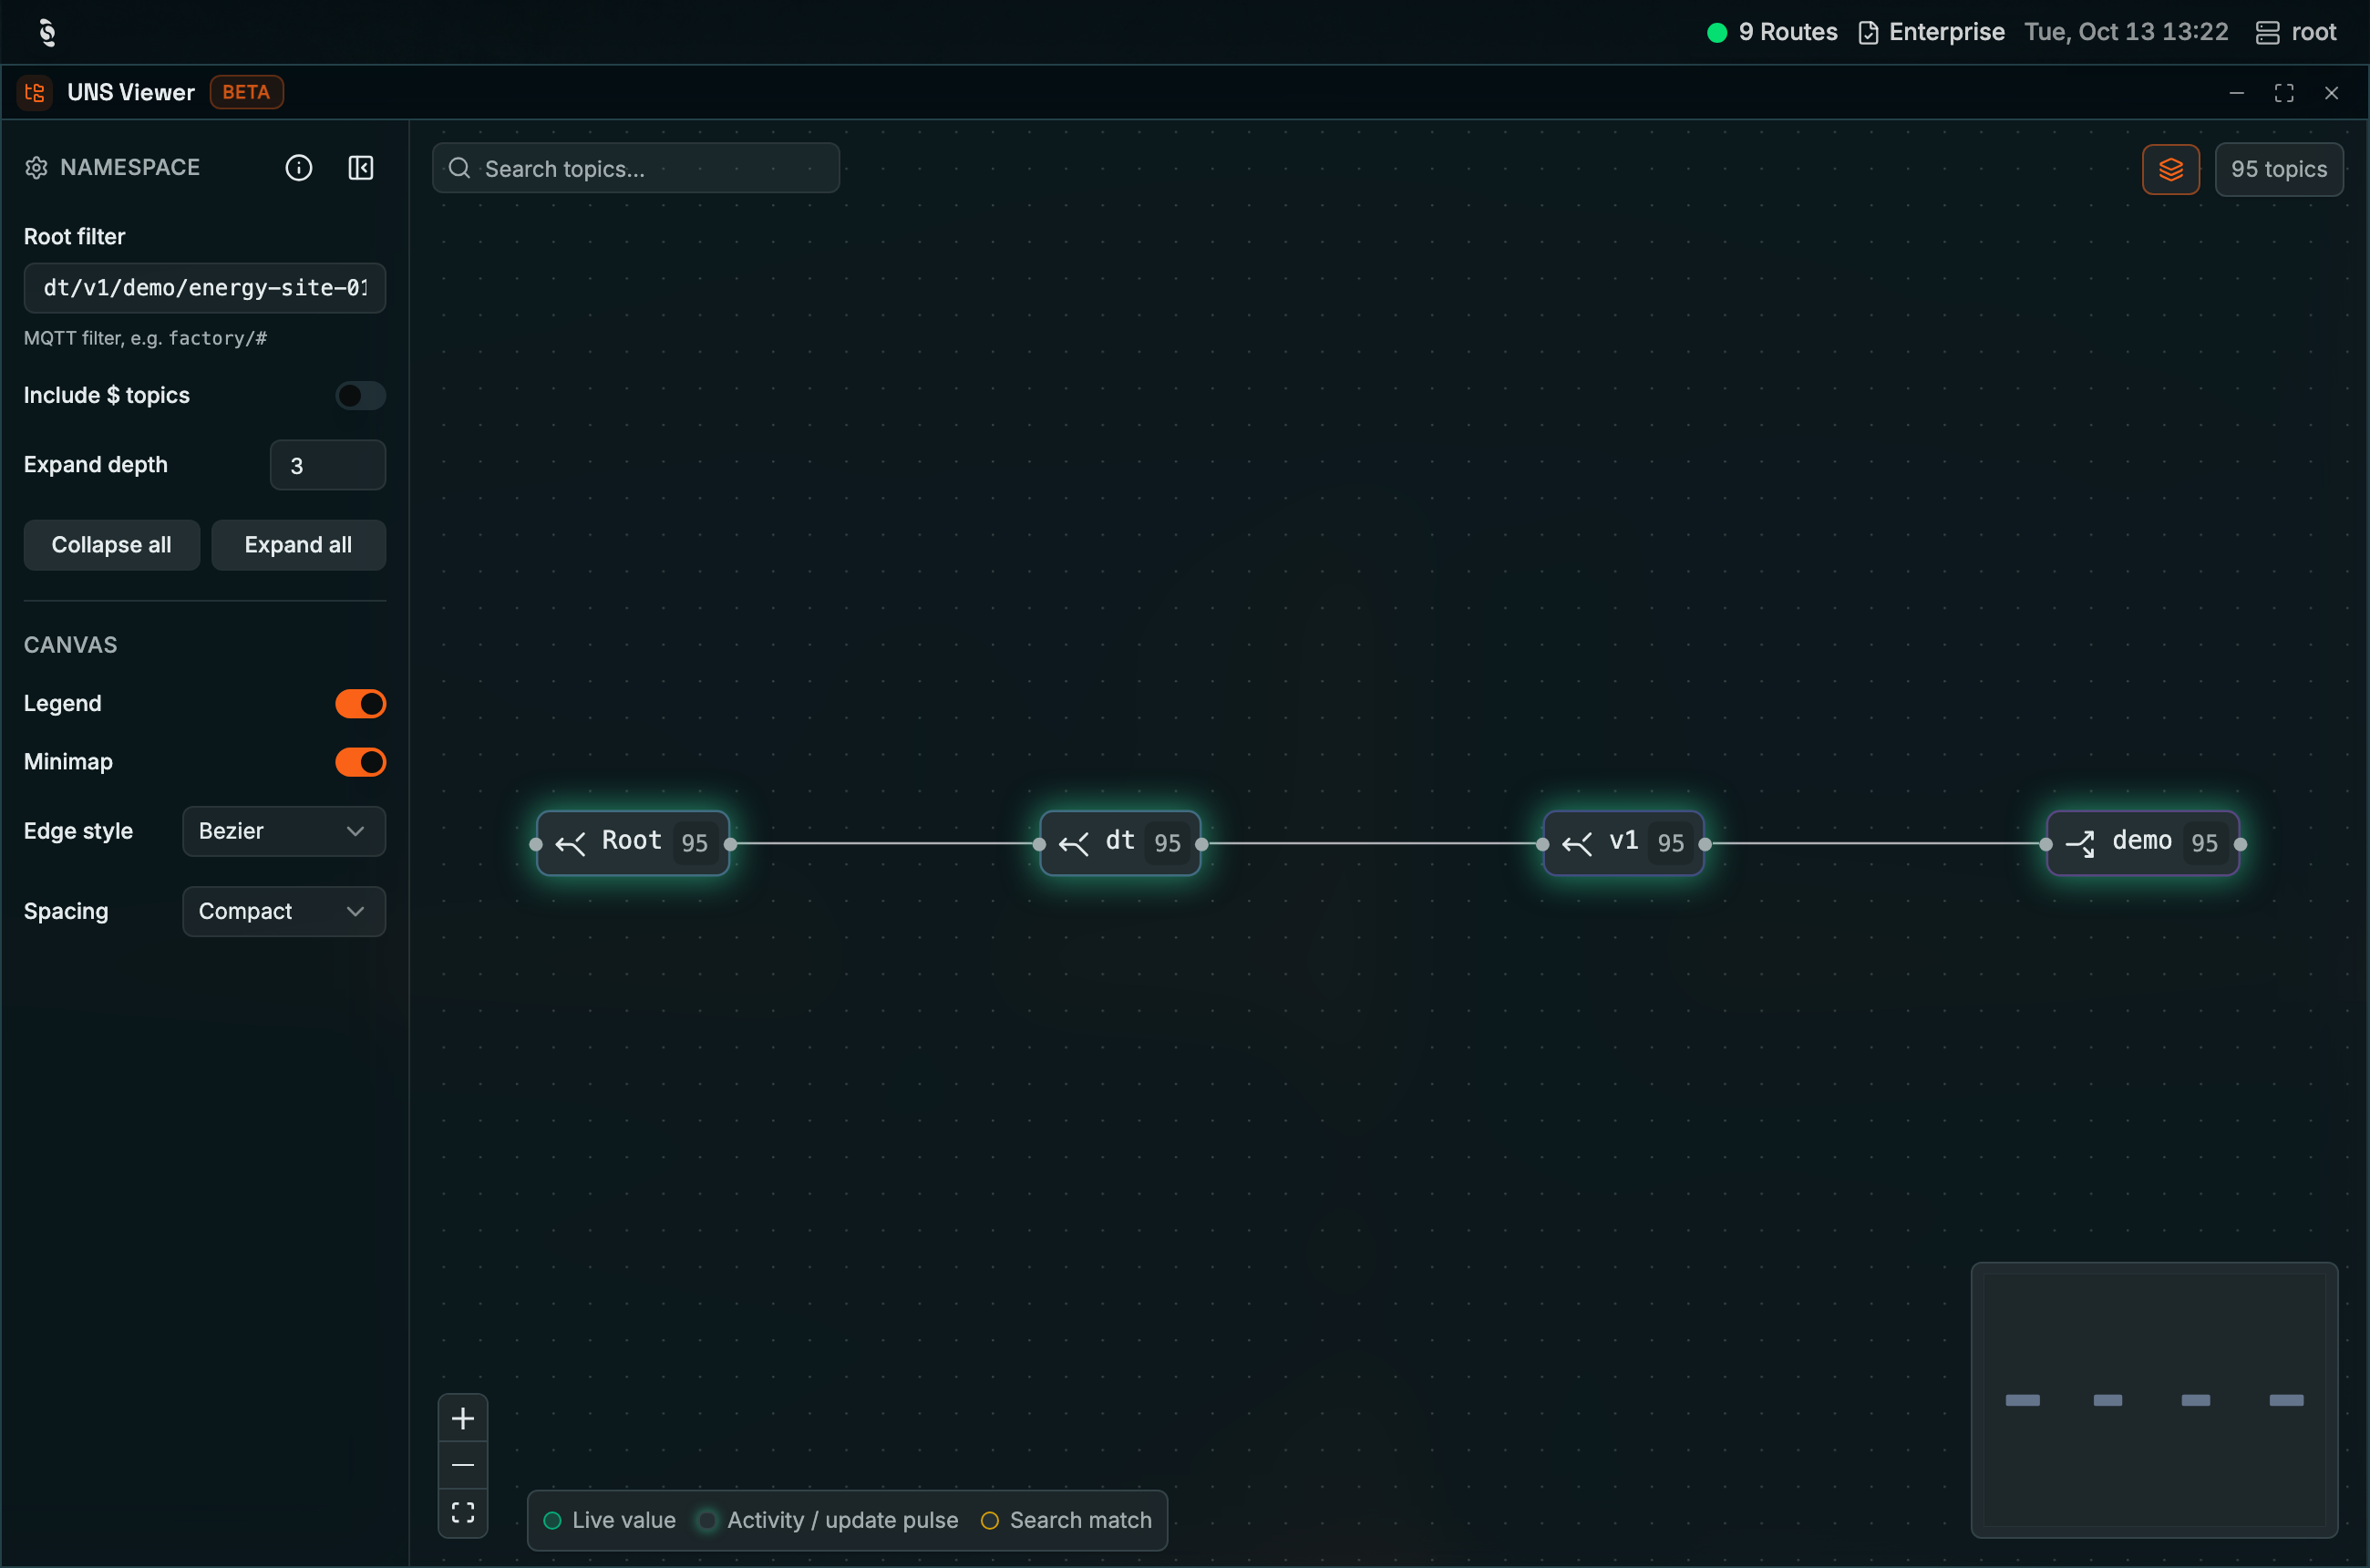The width and height of the screenshot is (2370, 1568).
Task: Click the Live value legend entry
Action: (609, 1520)
